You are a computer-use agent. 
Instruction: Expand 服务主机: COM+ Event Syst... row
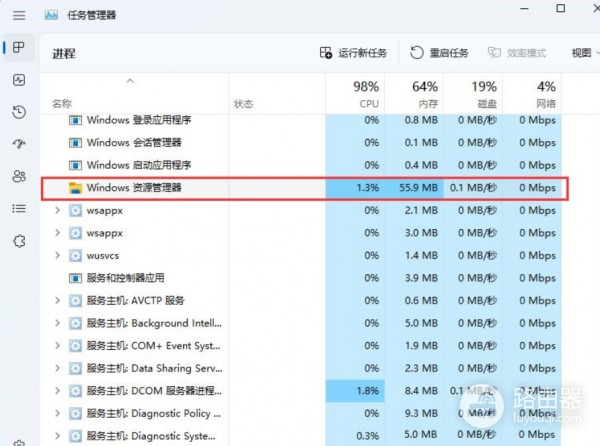[57, 346]
